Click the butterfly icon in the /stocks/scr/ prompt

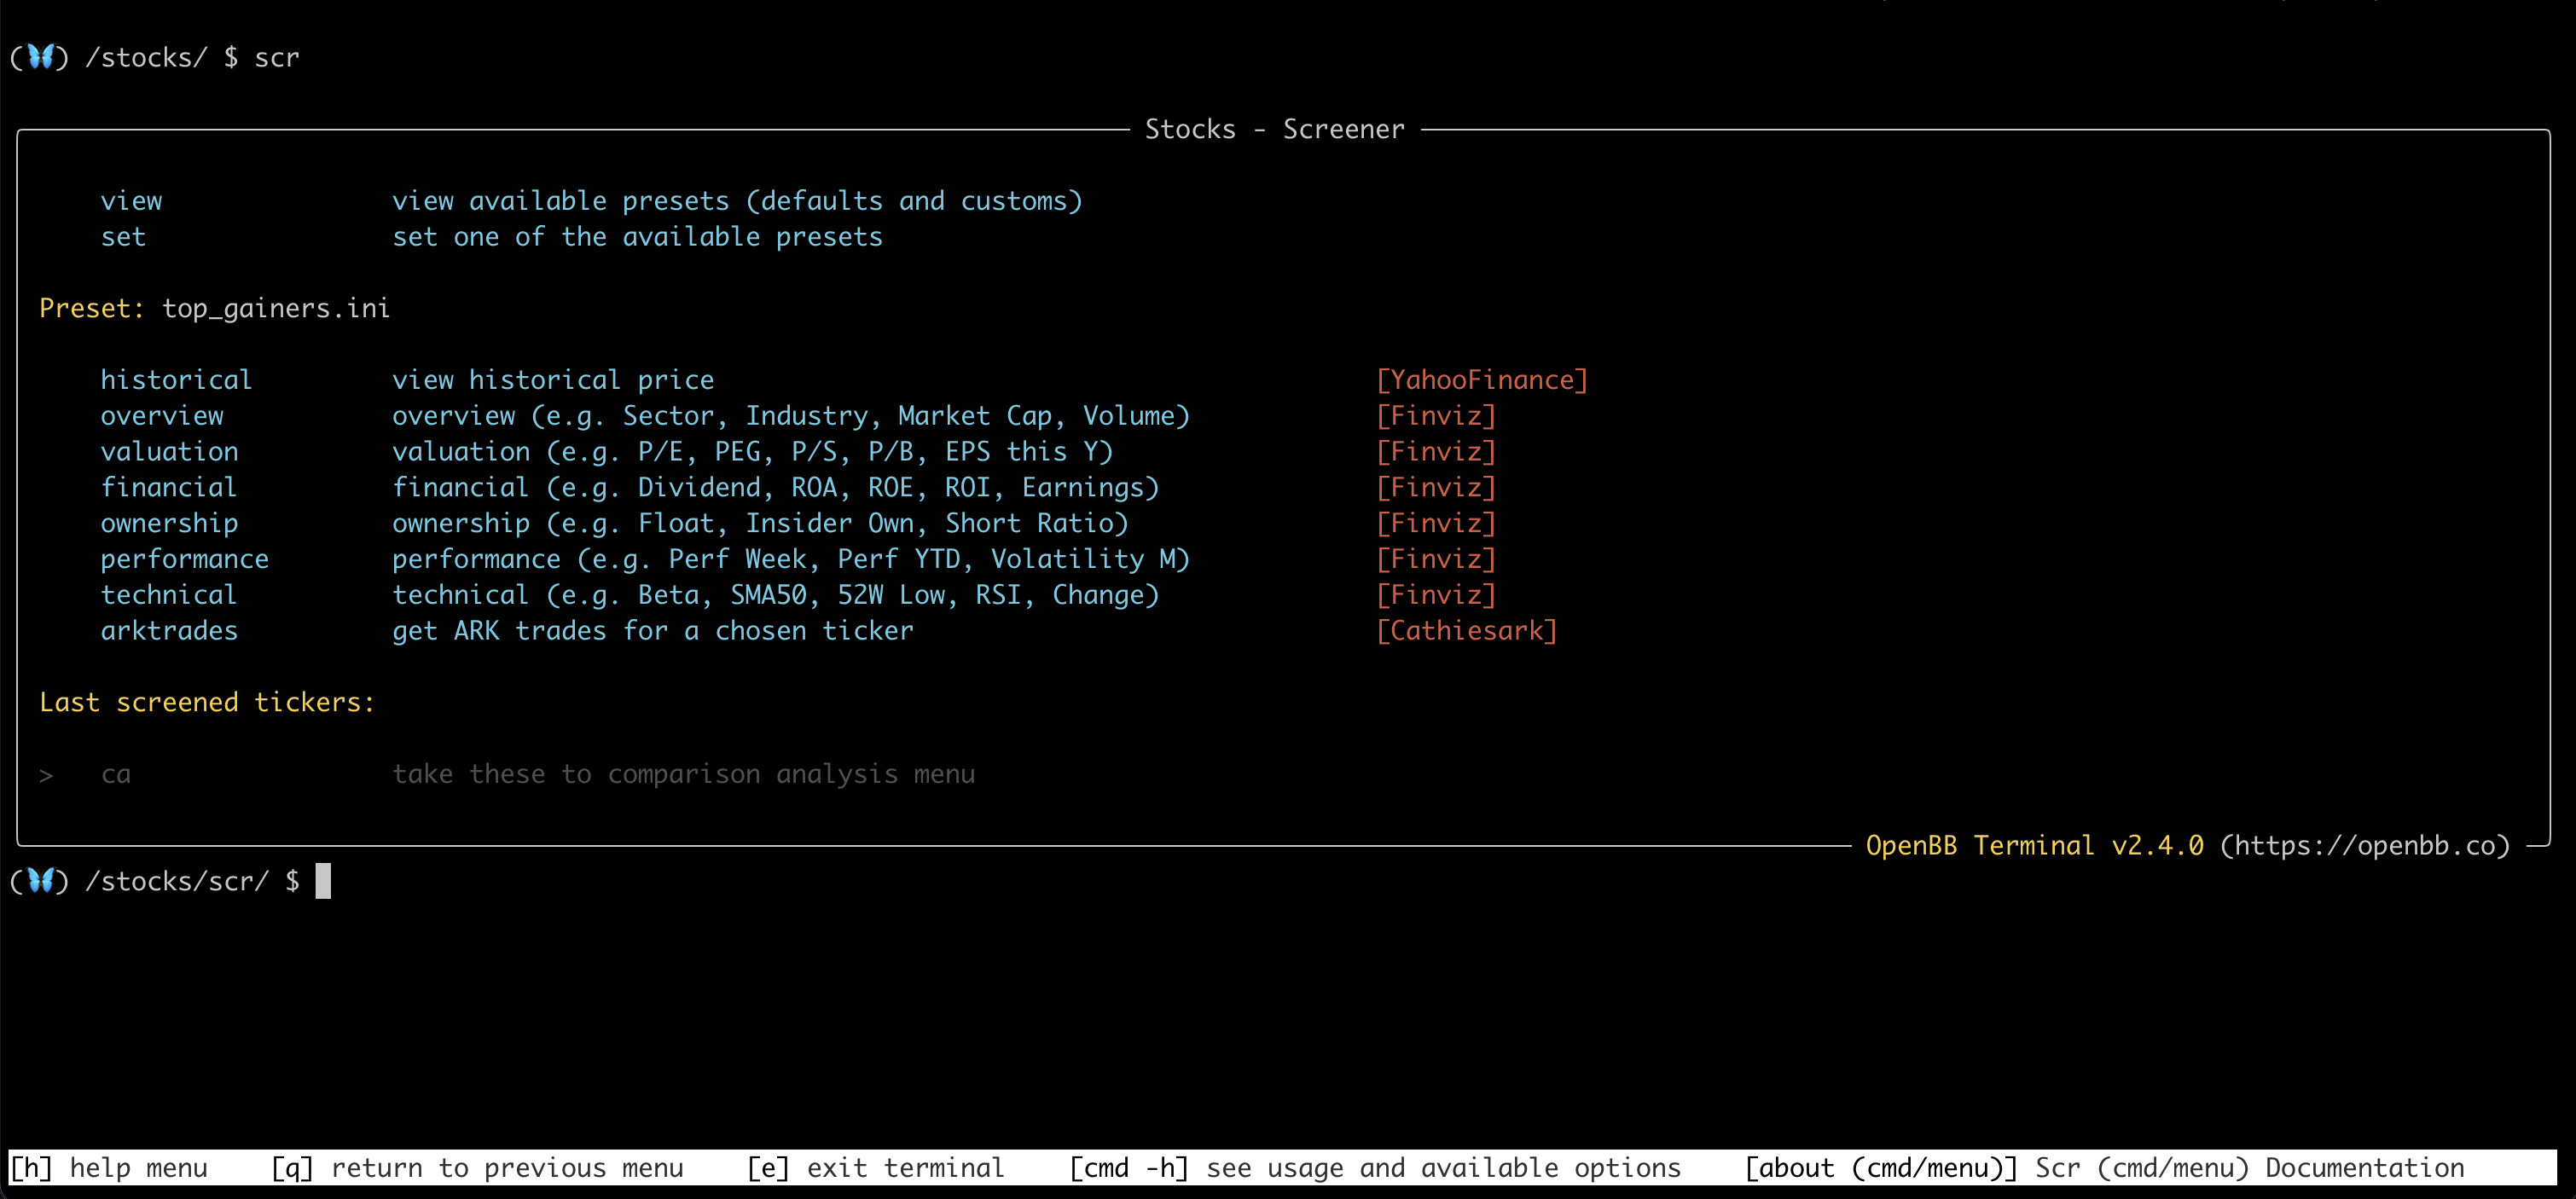(x=40, y=880)
